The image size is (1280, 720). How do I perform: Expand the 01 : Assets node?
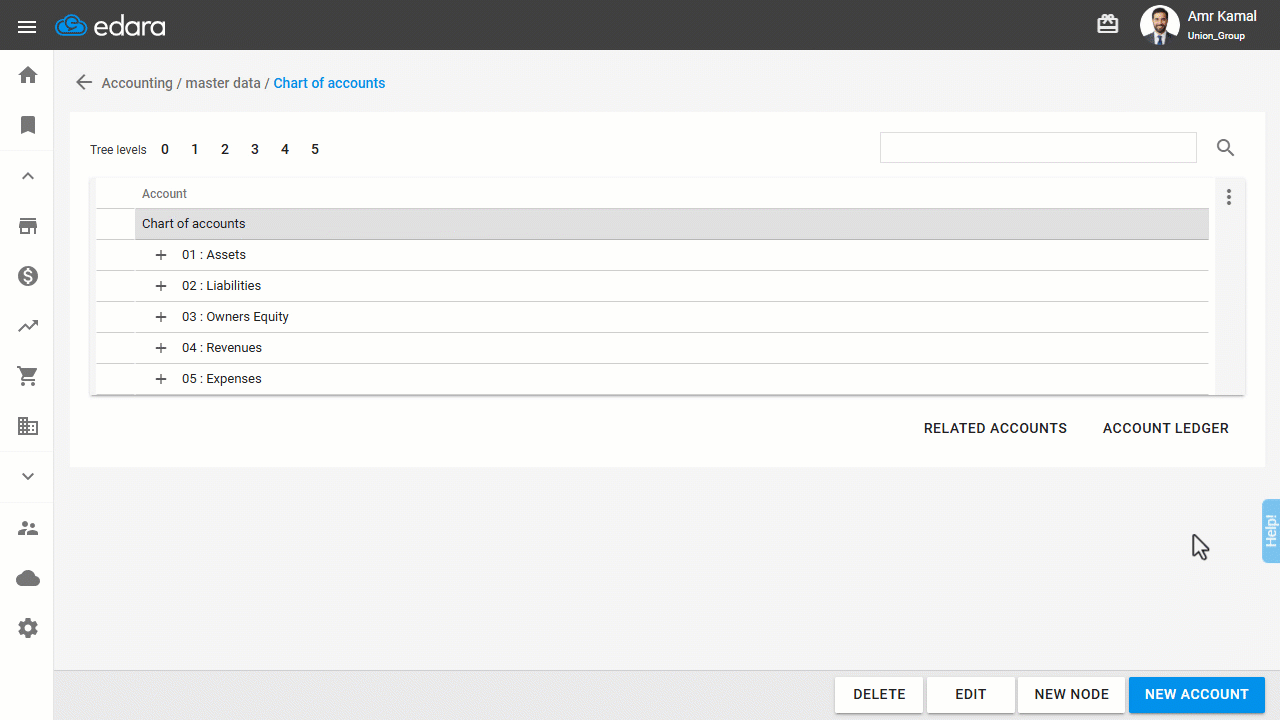[161, 255]
